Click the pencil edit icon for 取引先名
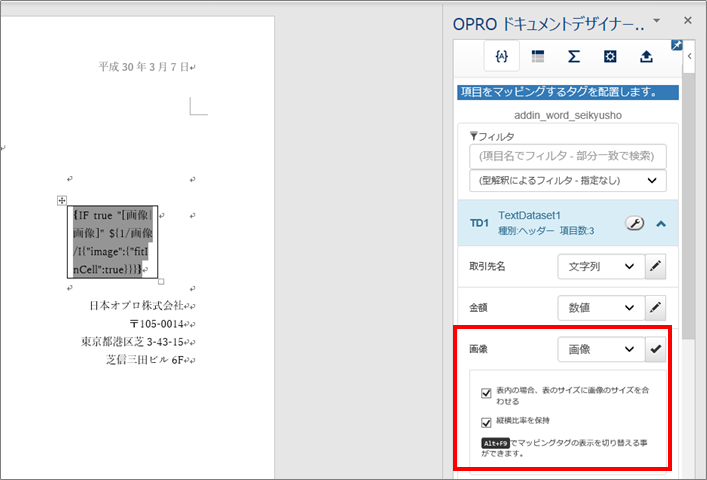 click(655, 266)
